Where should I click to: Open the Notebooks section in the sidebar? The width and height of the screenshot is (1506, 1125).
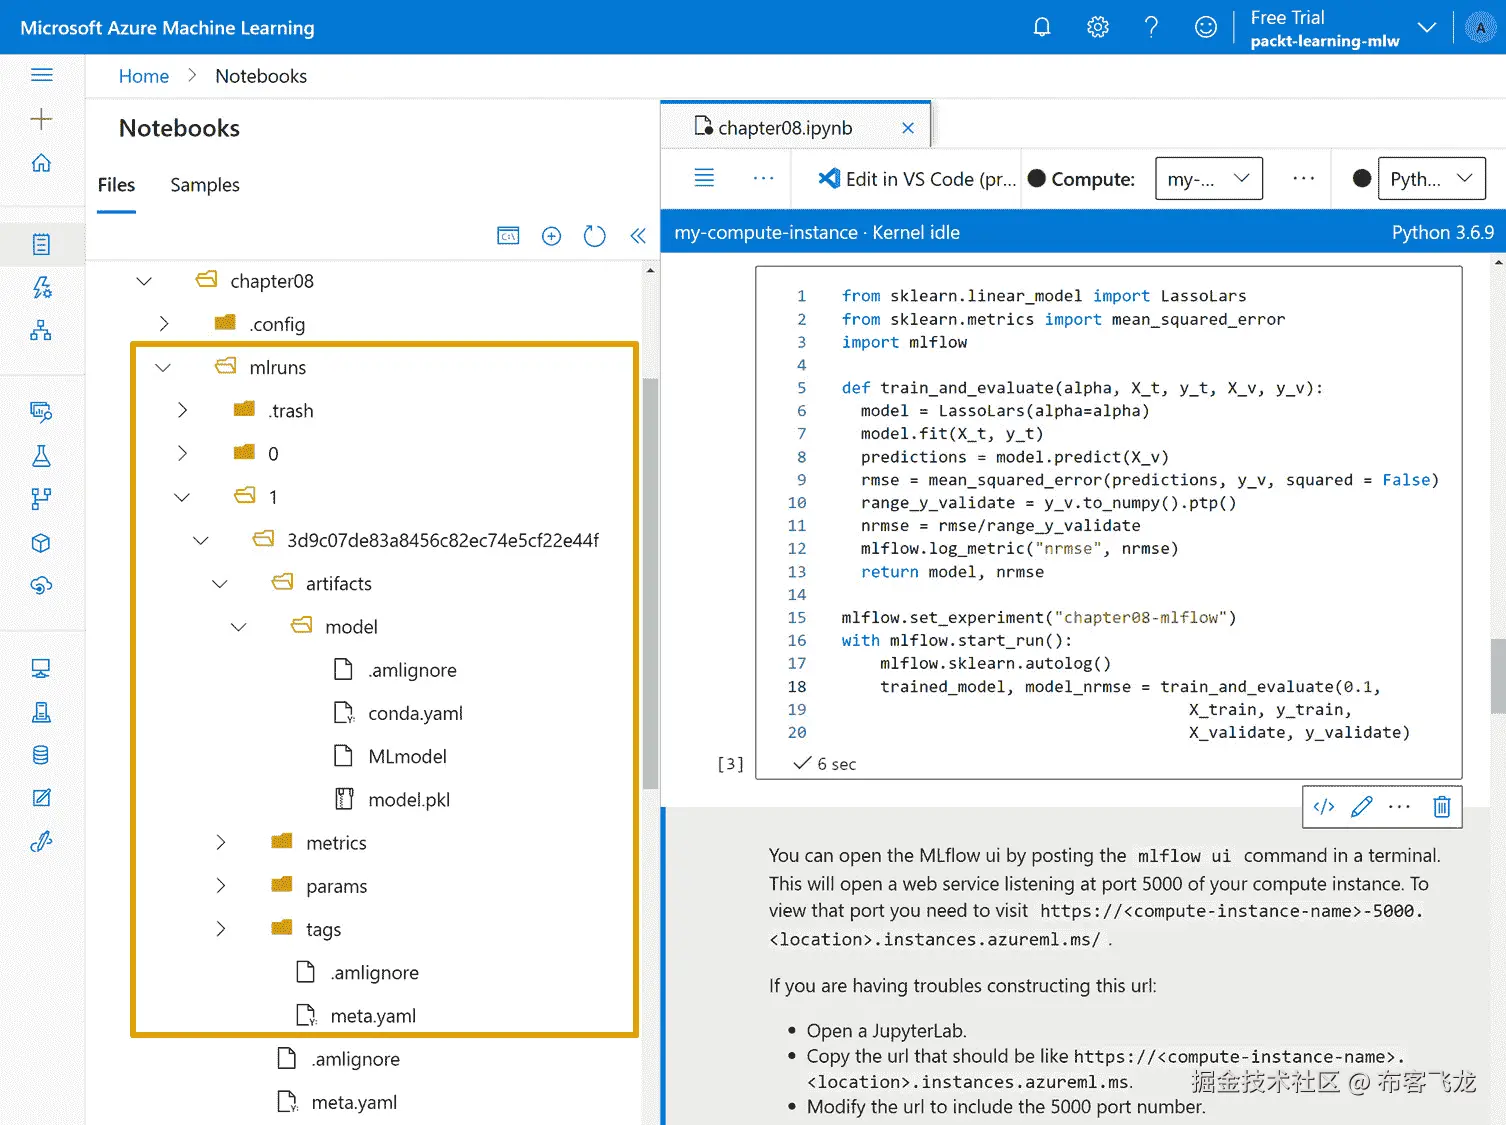pyautogui.click(x=42, y=244)
